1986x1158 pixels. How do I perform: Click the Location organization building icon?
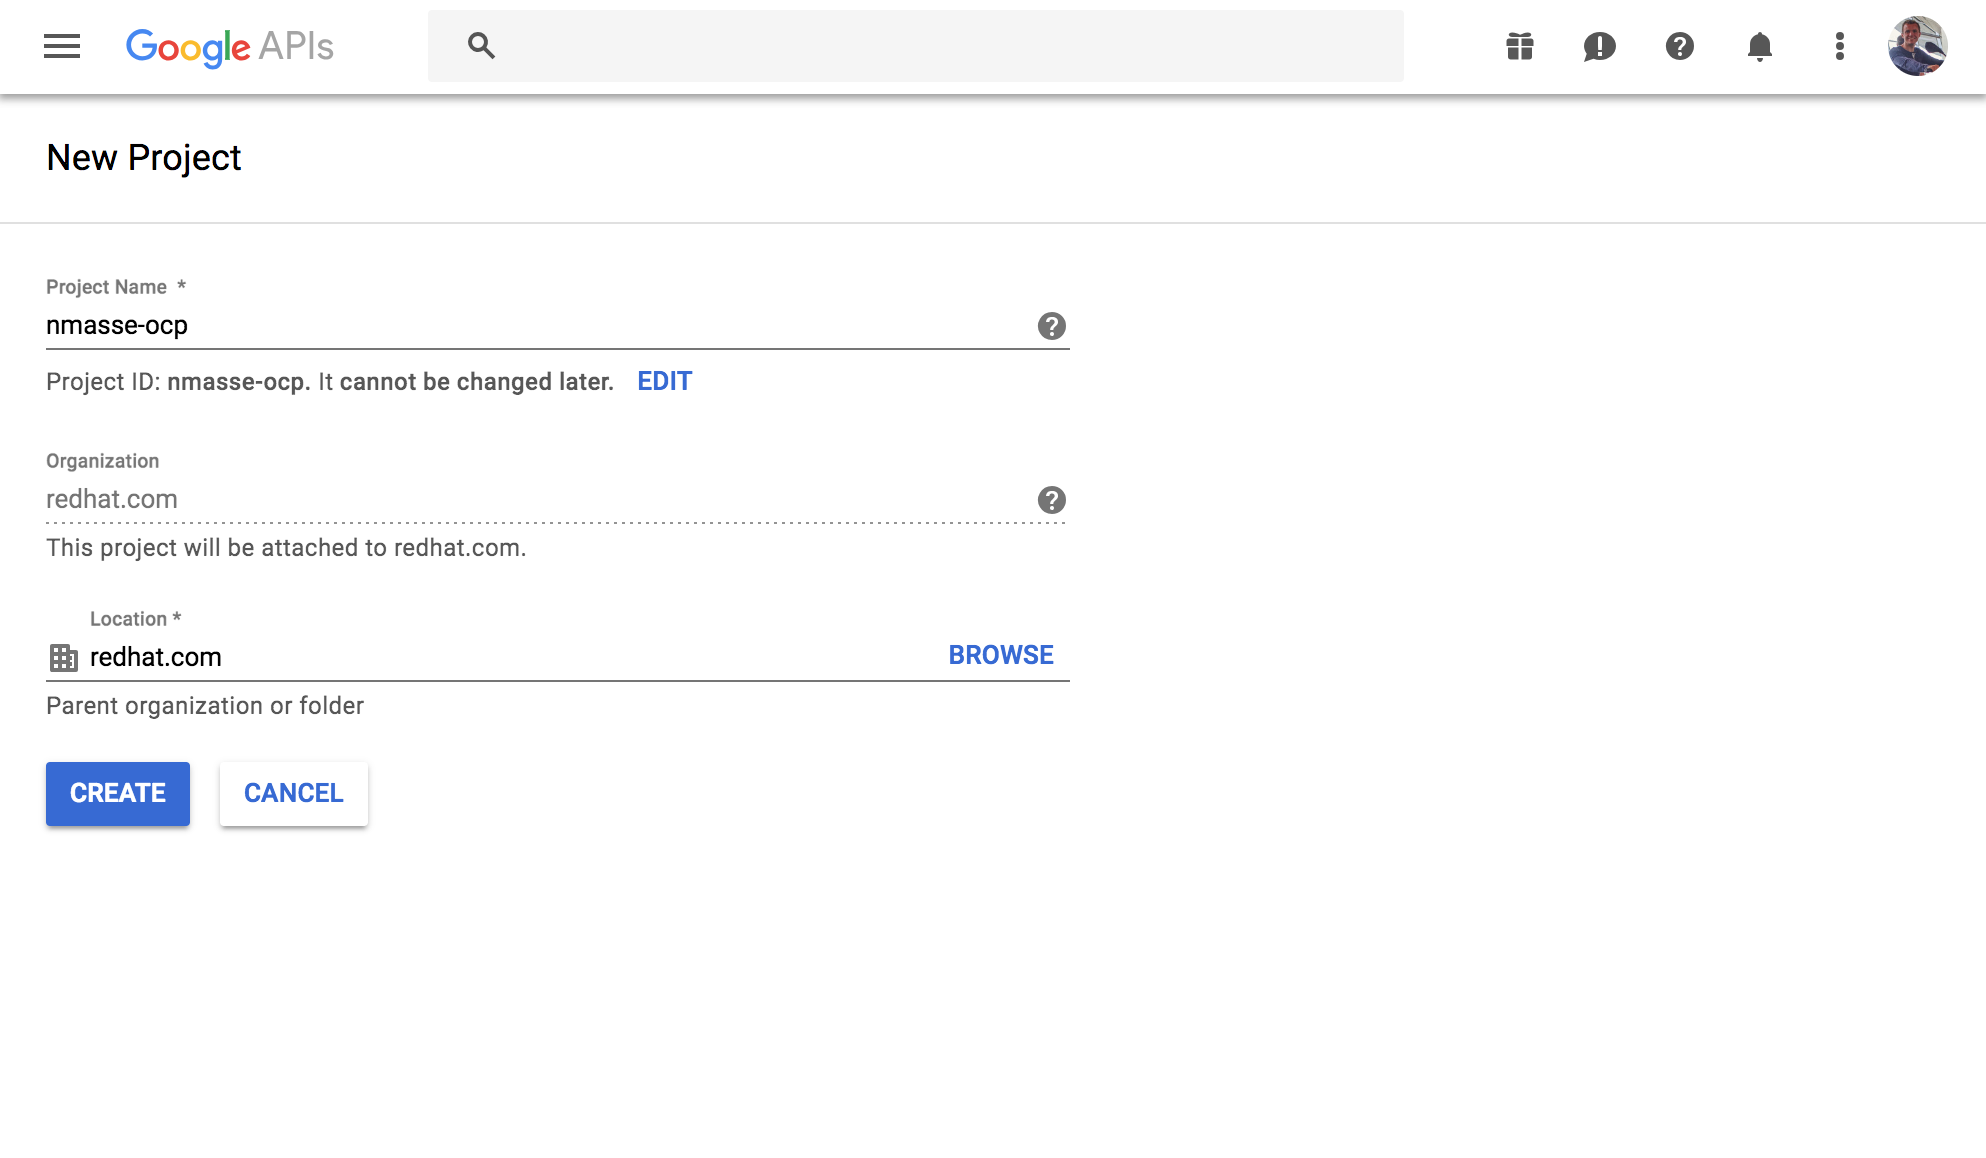pos(63,657)
